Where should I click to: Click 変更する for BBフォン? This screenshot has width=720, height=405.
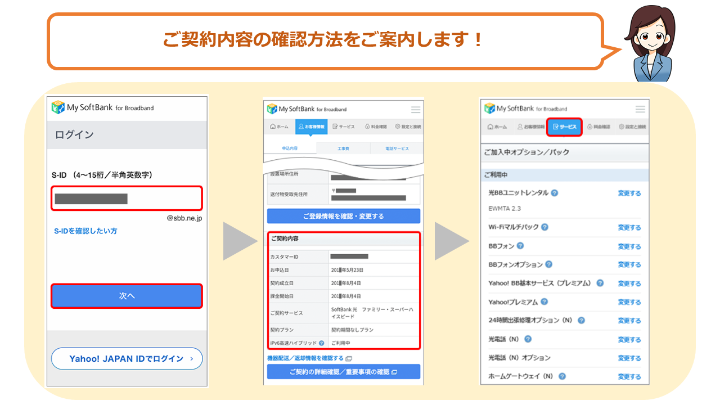pyautogui.click(x=629, y=246)
